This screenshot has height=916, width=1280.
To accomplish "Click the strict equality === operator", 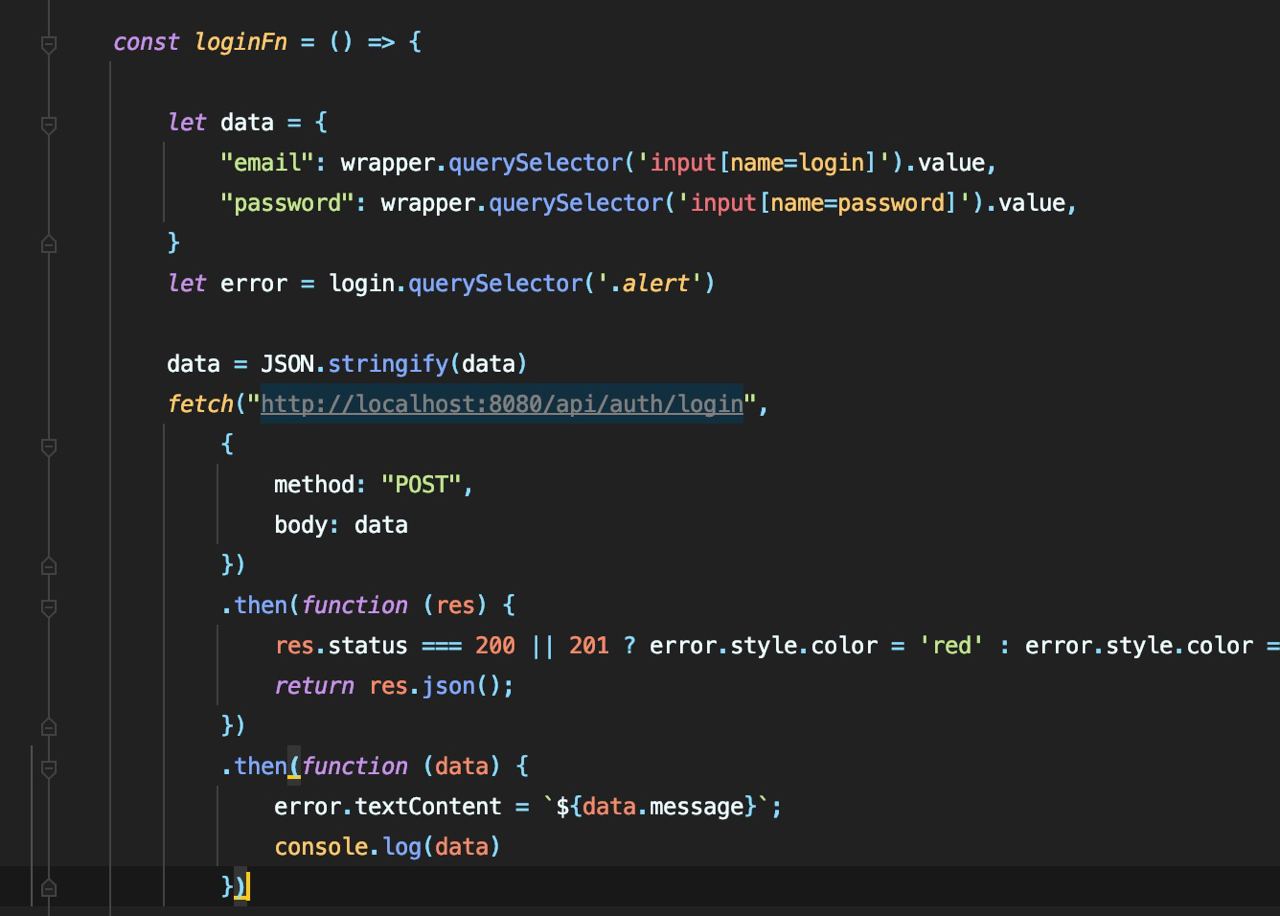I will (x=442, y=646).
